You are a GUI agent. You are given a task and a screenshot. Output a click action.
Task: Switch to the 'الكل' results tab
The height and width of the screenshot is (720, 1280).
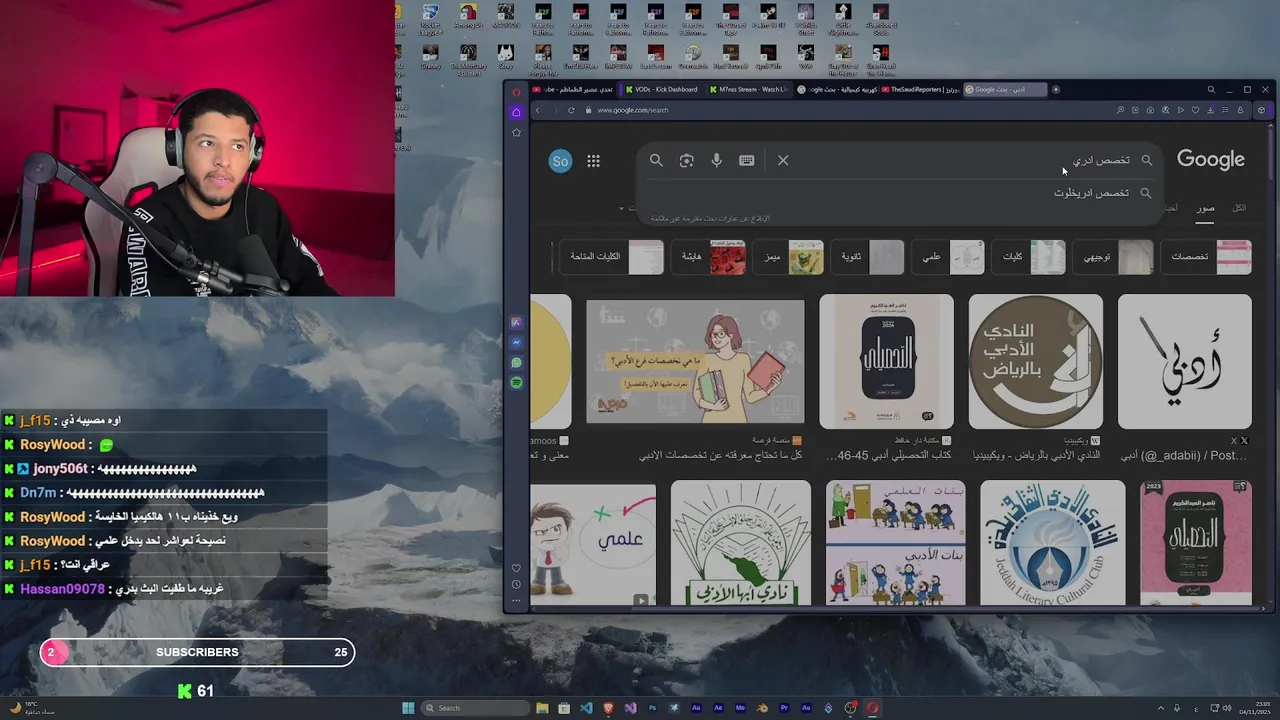(1239, 208)
